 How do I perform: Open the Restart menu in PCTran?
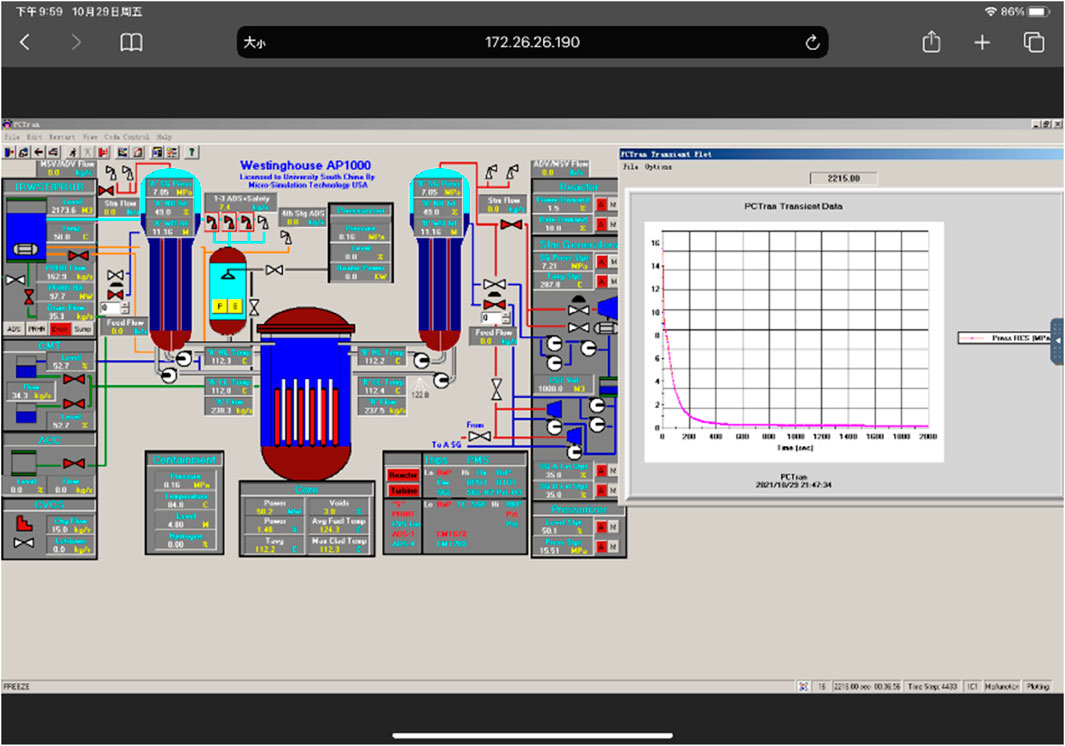pos(61,137)
